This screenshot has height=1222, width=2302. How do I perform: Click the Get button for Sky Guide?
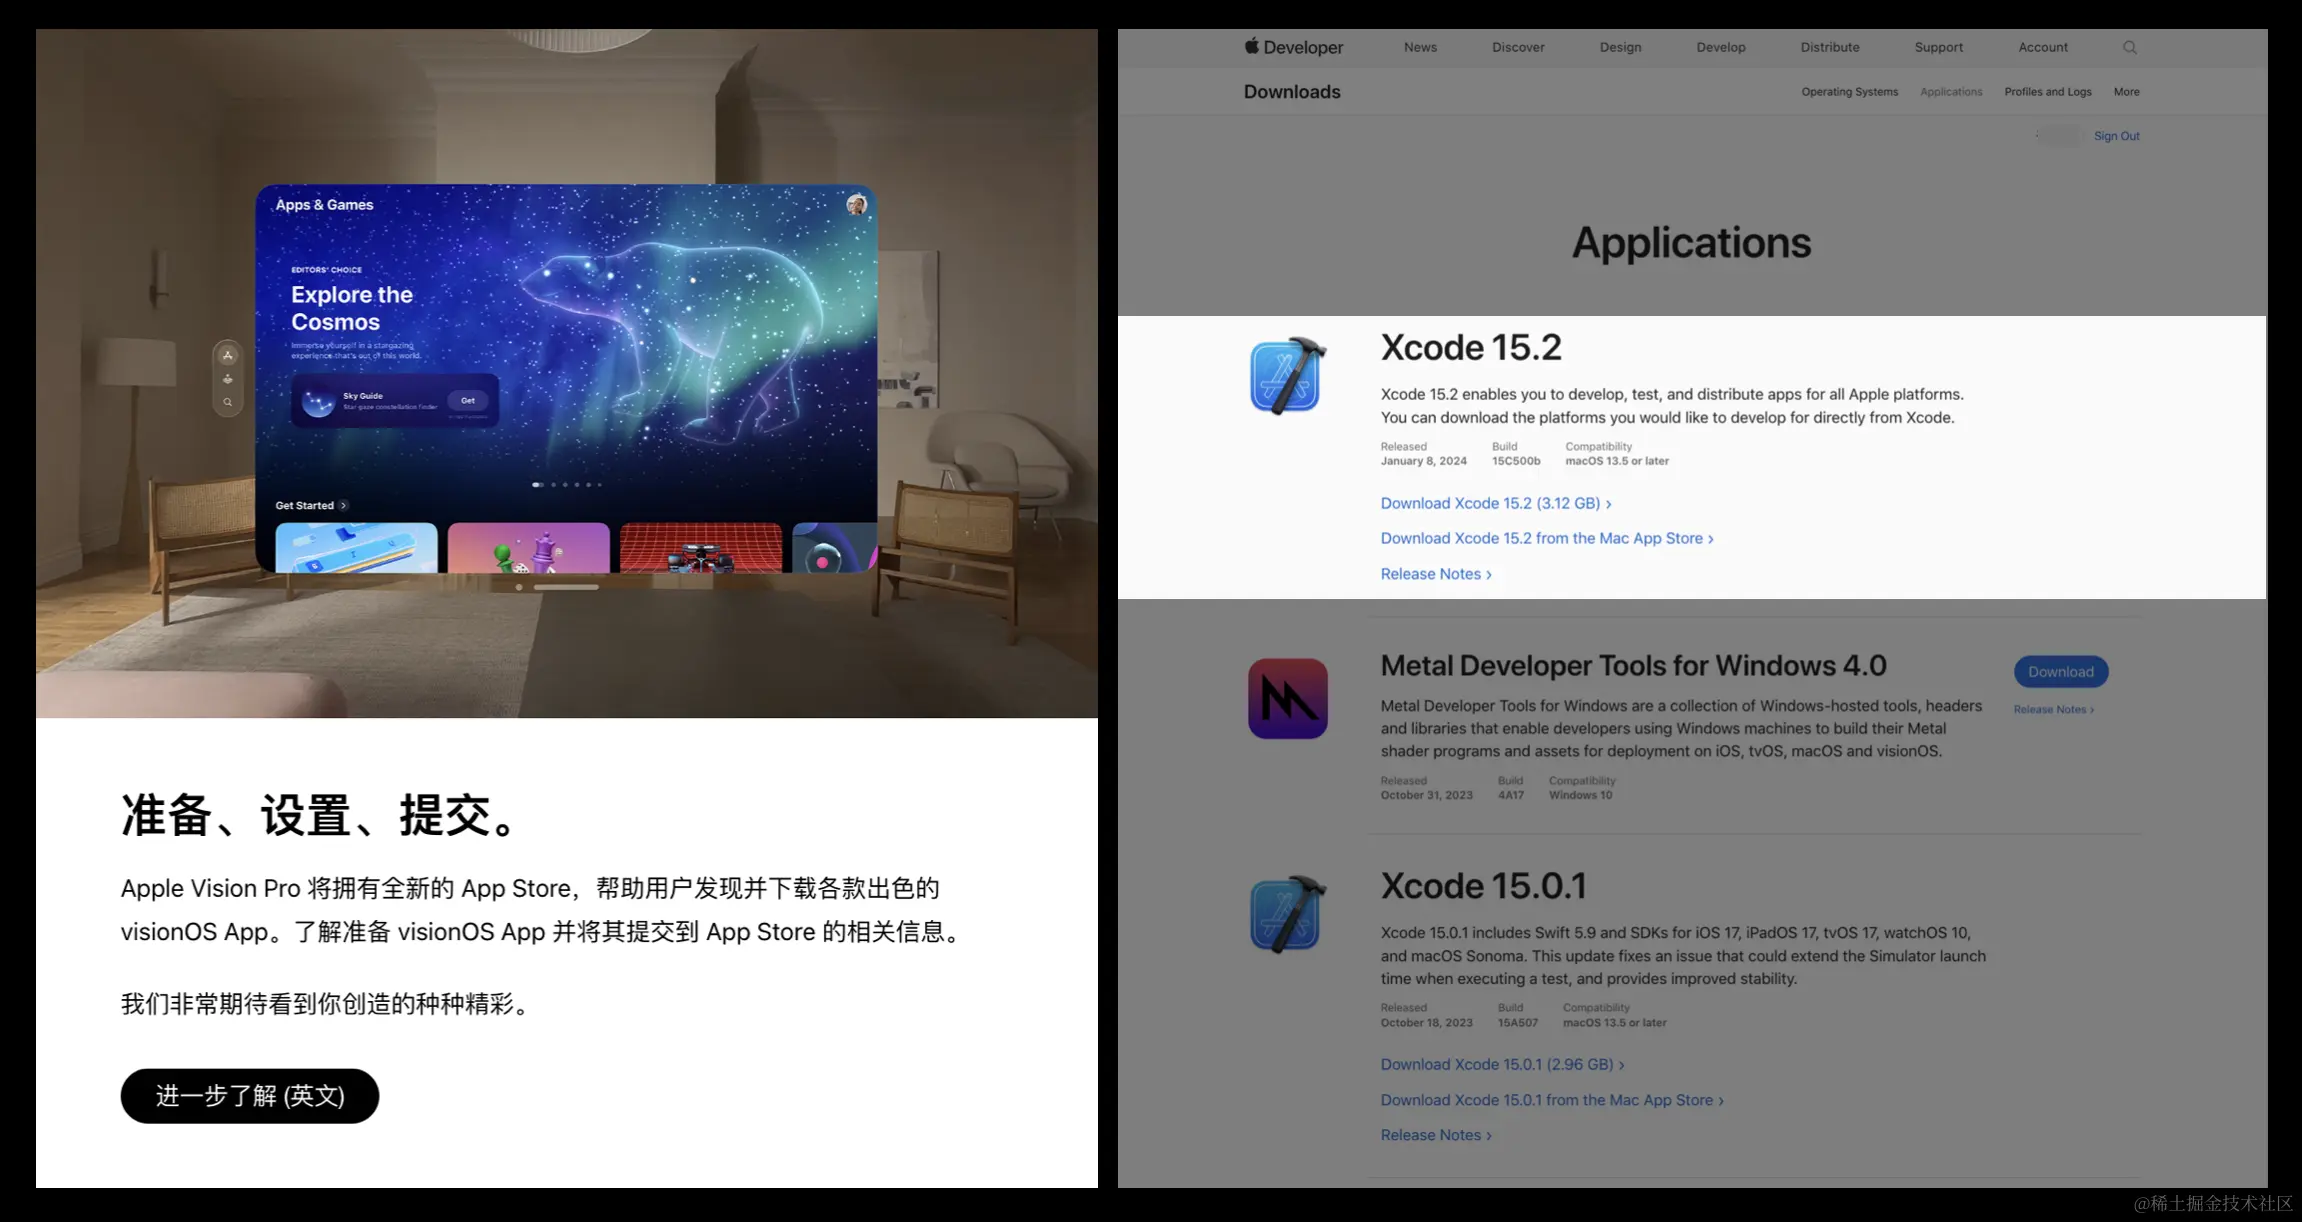coord(468,400)
